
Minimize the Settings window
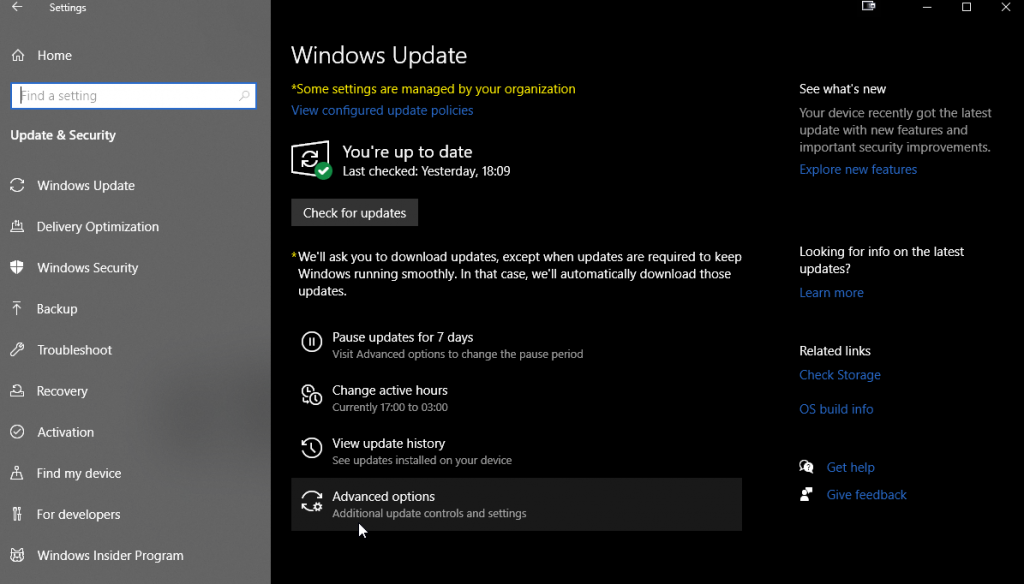927,7
